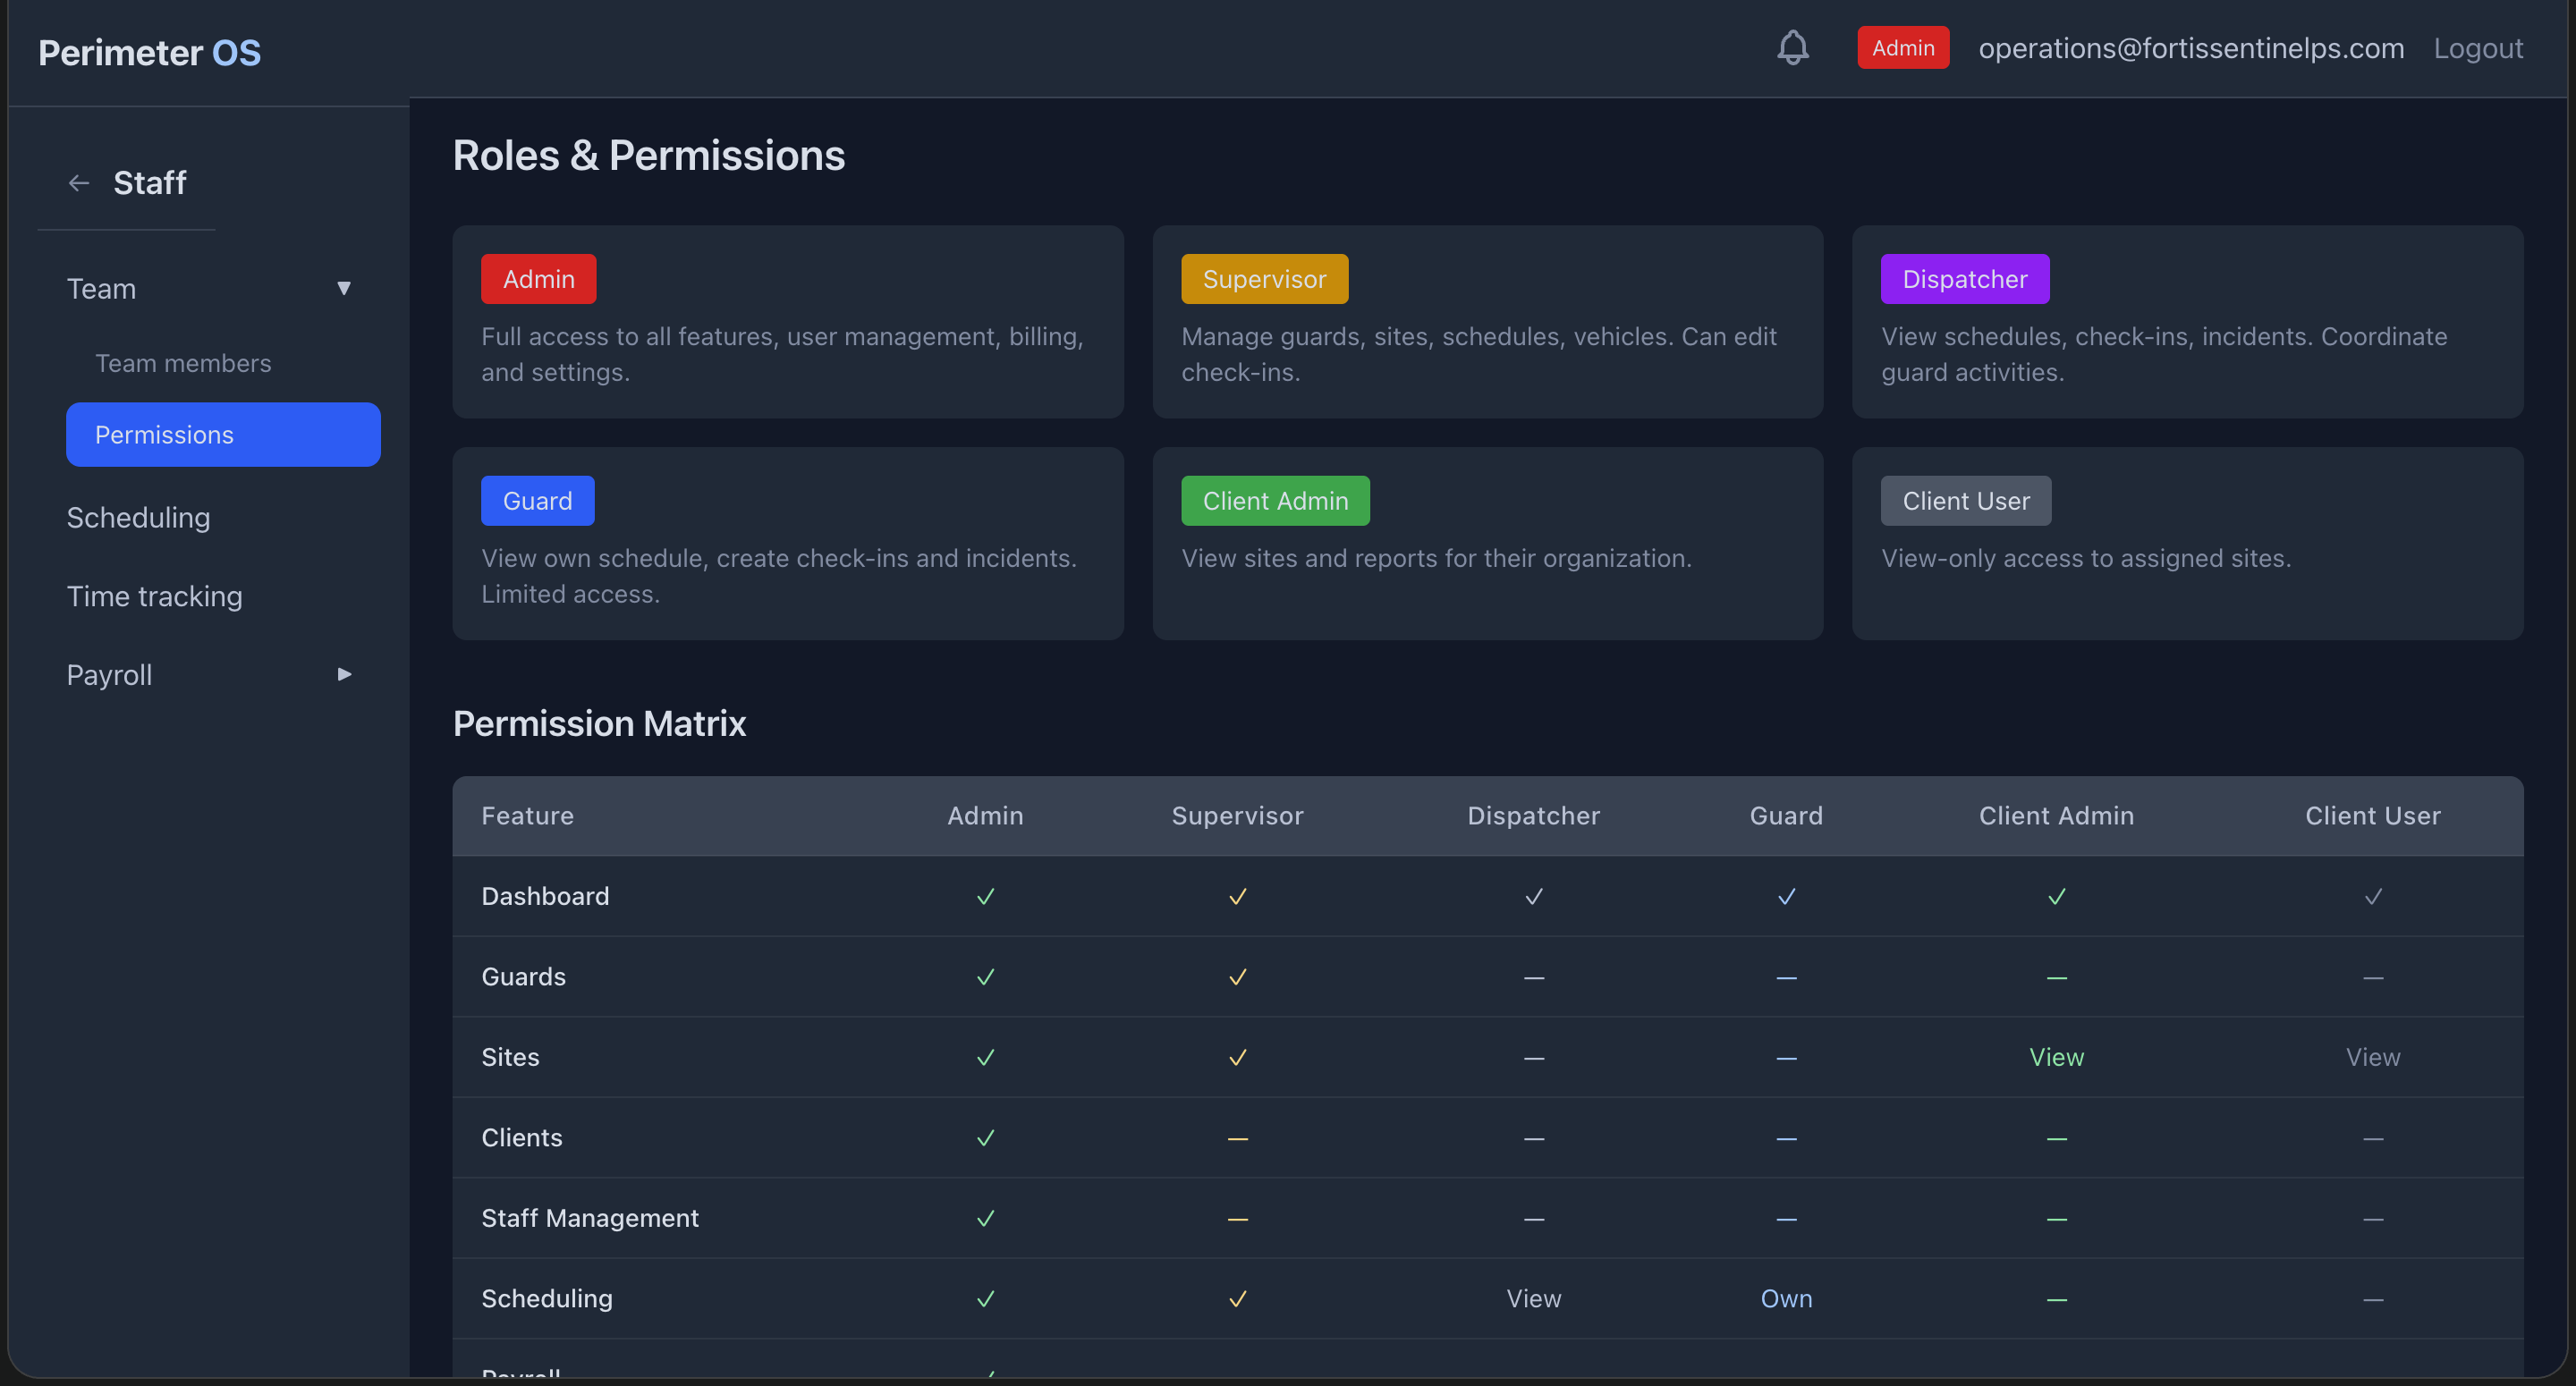The width and height of the screenshot is (2576, 1386).
Task: Click the highlighted Permissions button
Action: click(222, 434)
